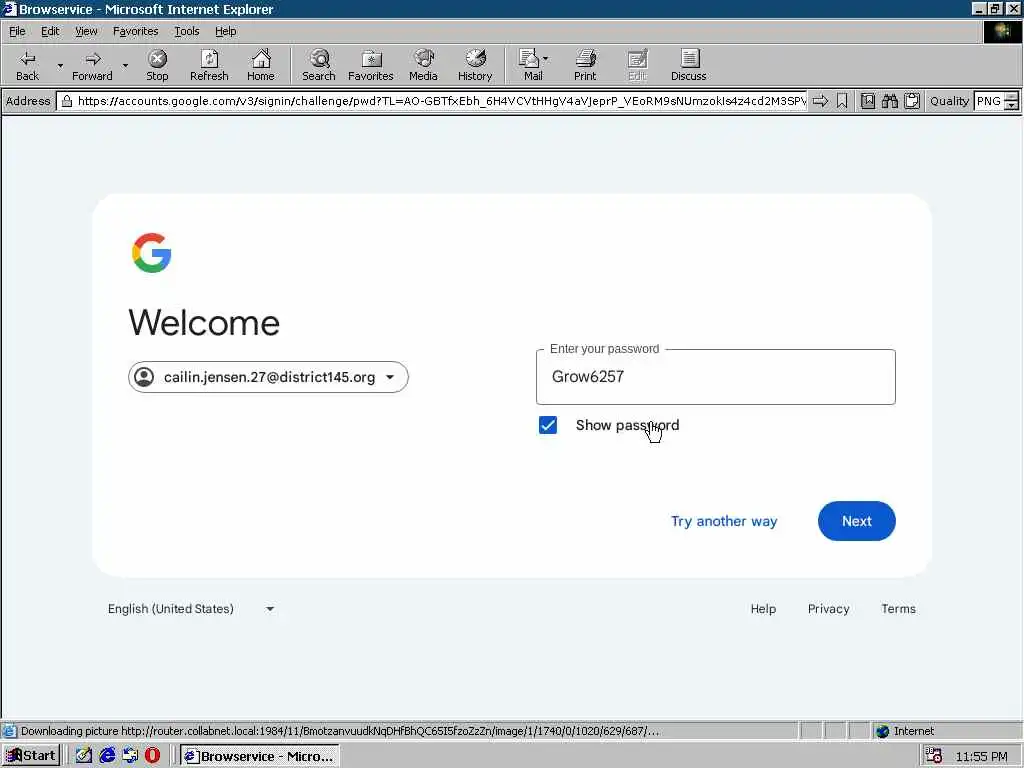Open the Discuss toolbar button
This screenshot has width=1024, height=768.
(688, 65)
